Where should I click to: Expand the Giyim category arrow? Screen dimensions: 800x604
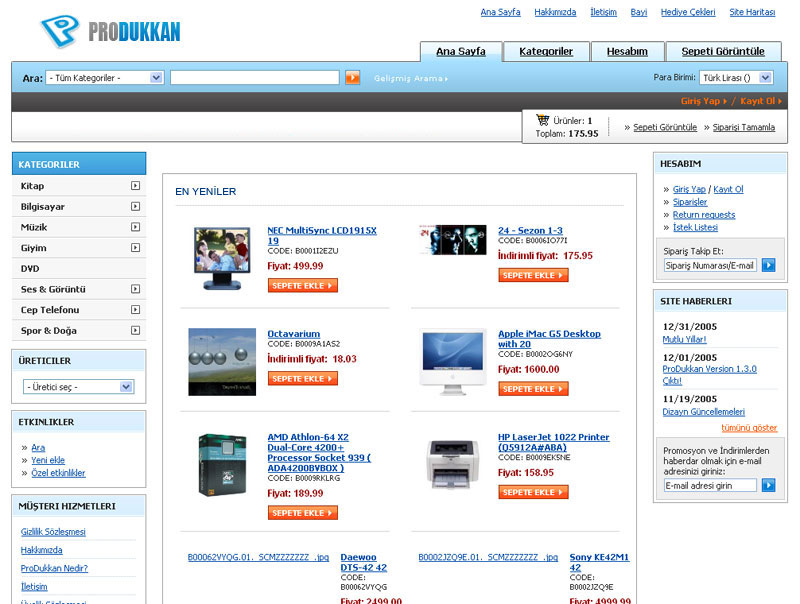pyautogui.click(x=135, y=248)
